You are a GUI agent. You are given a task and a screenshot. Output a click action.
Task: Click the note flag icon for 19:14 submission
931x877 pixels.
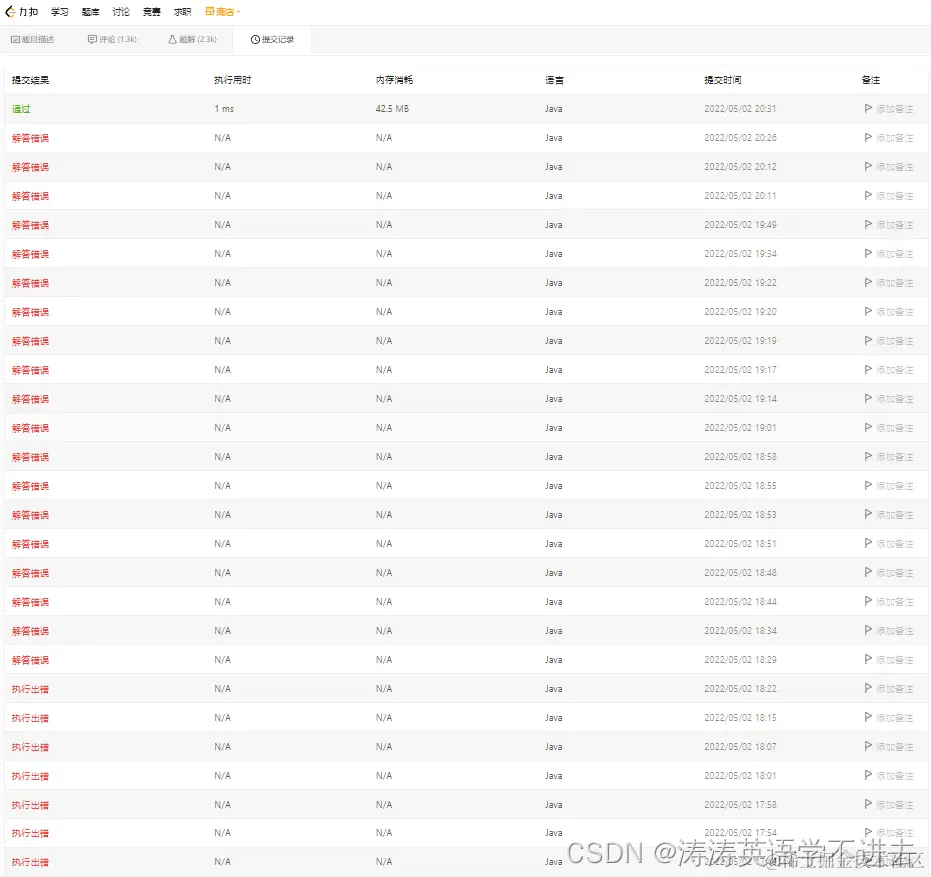click(868, 398)
